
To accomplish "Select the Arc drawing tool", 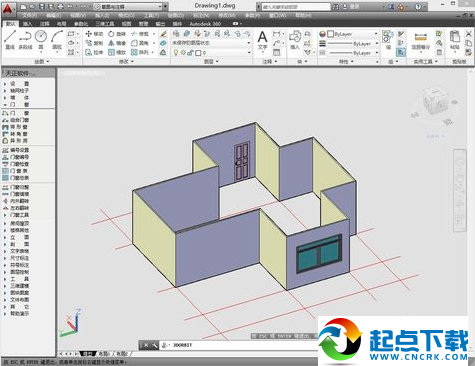I will [x=57, y=39].
